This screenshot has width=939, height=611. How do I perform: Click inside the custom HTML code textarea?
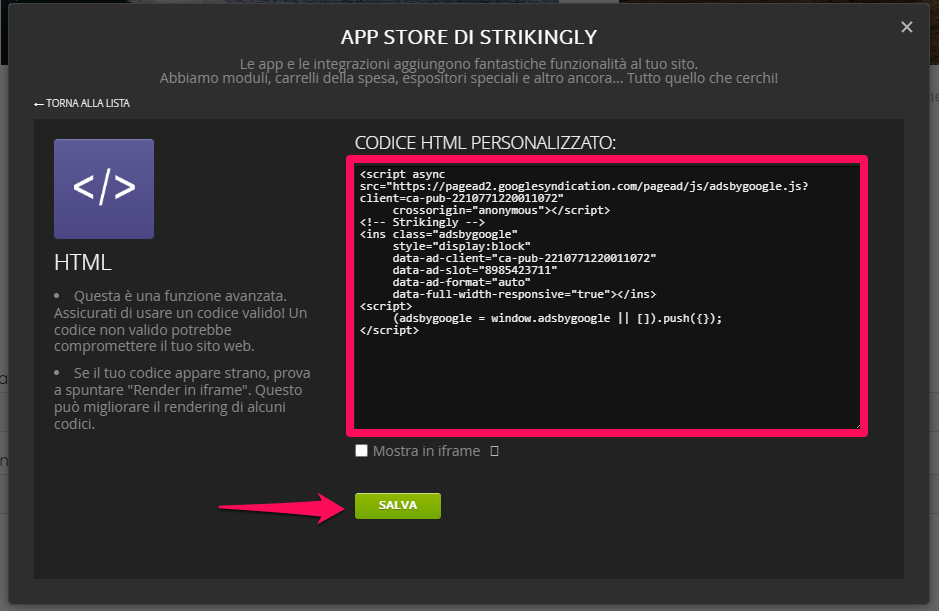[x=607, y=297]
